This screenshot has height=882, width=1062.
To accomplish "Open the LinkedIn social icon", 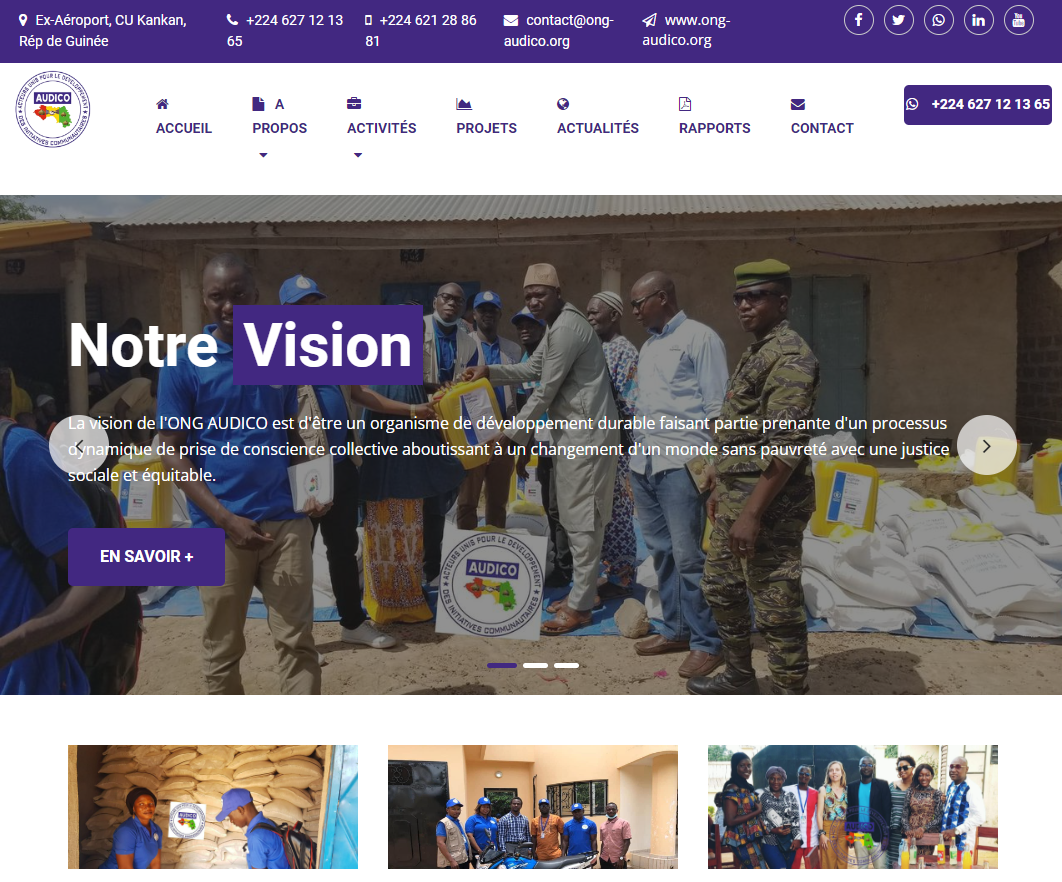I will coord(979,20).
